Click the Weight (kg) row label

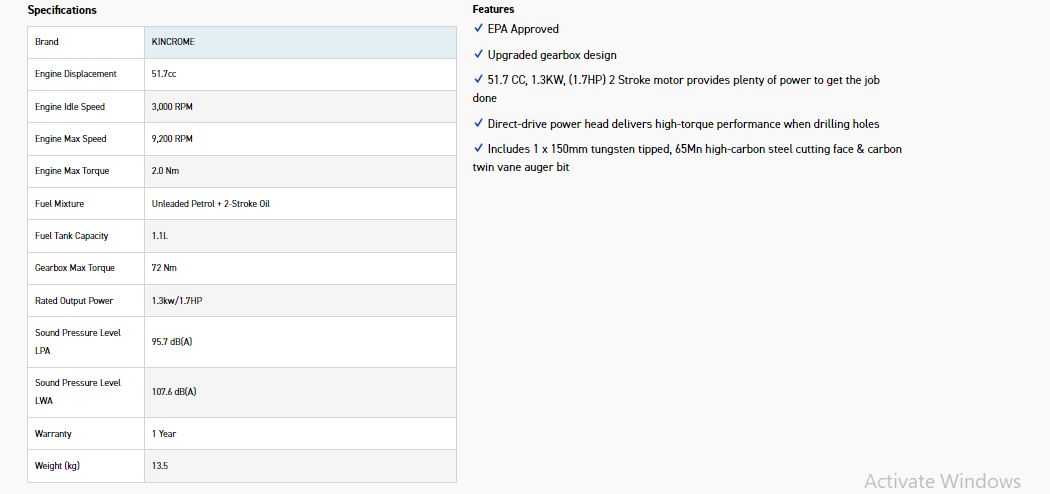[57, 466]
